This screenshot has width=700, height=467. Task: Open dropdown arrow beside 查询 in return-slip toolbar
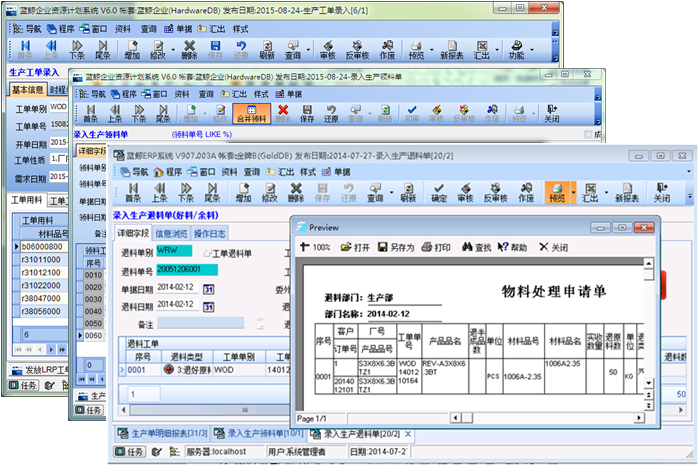click(391, 192)
